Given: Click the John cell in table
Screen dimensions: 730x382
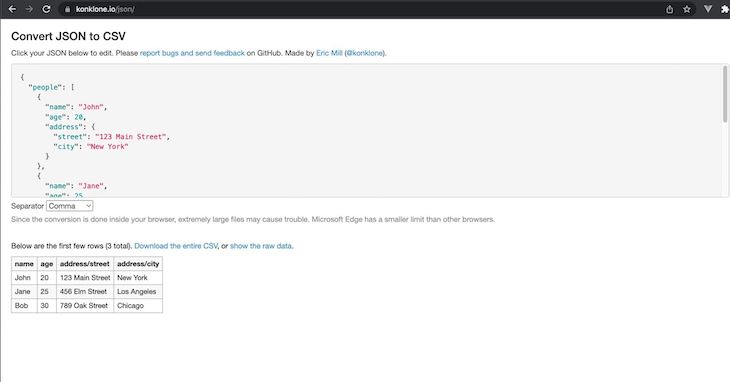Looking at the screenshot, I should click(x=24, y=278).
